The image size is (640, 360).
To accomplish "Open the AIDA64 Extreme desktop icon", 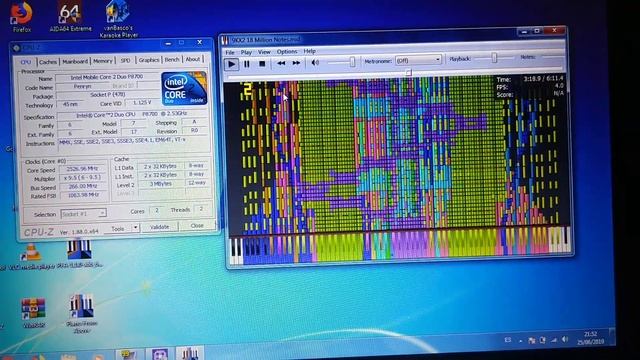I will pos(71,16).
